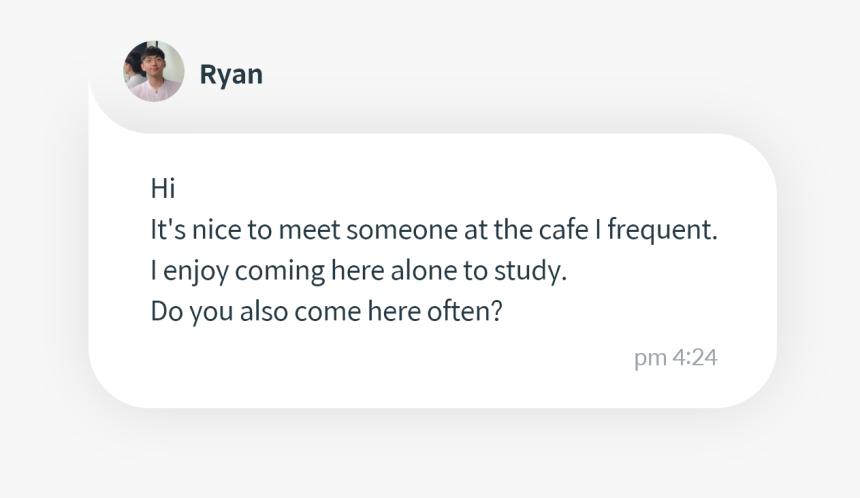
Task: Click the word 'frequent.' in the message
Action: click(662, 230)
